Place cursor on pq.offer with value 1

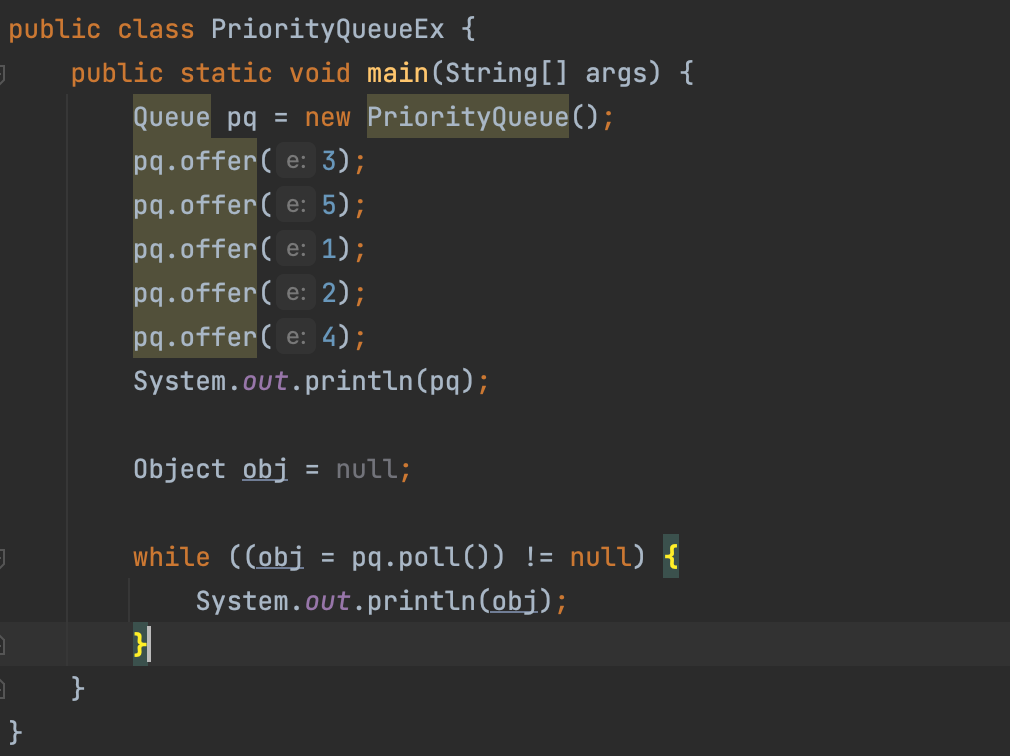(x=195, y=249)
